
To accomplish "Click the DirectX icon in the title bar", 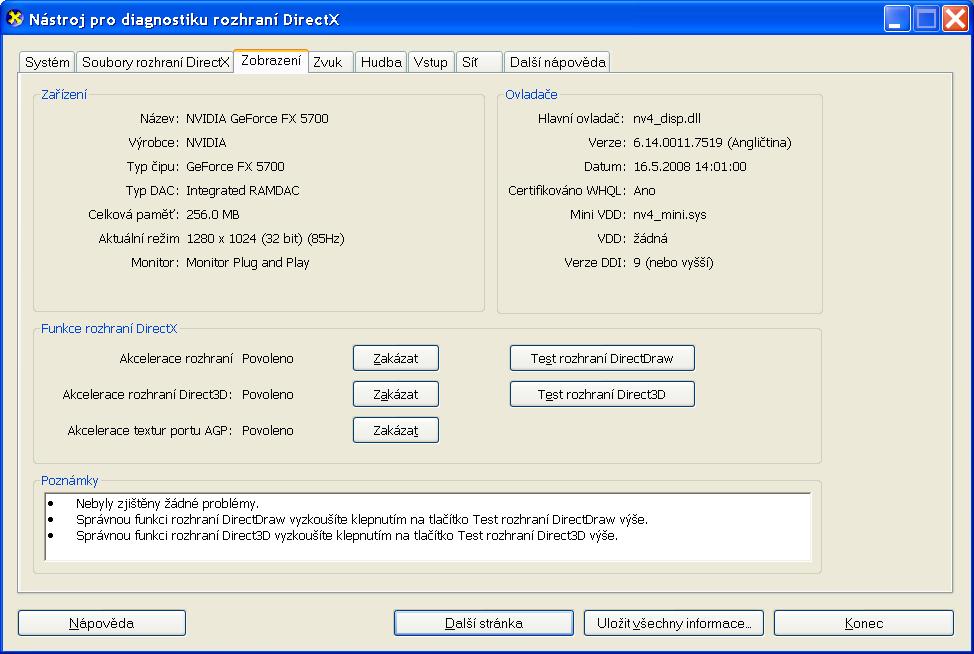I will click(x=14, y=18).
